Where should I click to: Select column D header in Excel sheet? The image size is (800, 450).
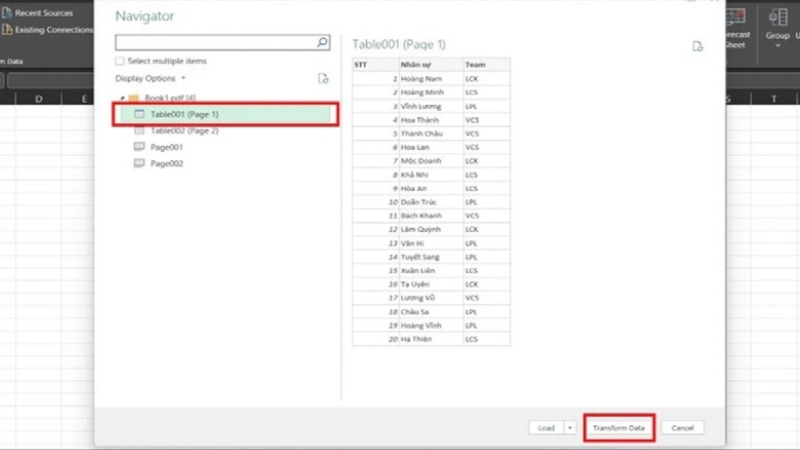pyautogui.click(x=39, y=99)
